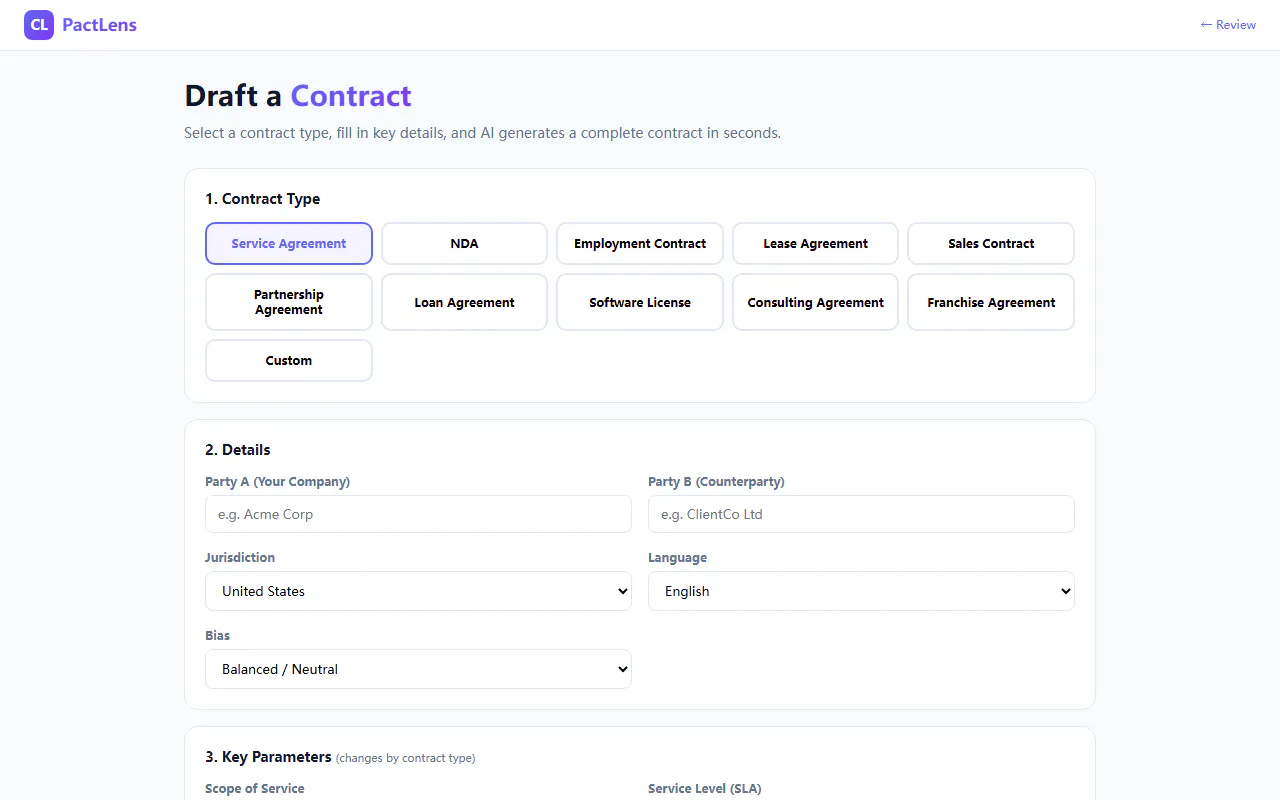Go back via the Review link
Viewport: 1280px width, 800px height.
pyautogui.click(x=1228, y=25)
